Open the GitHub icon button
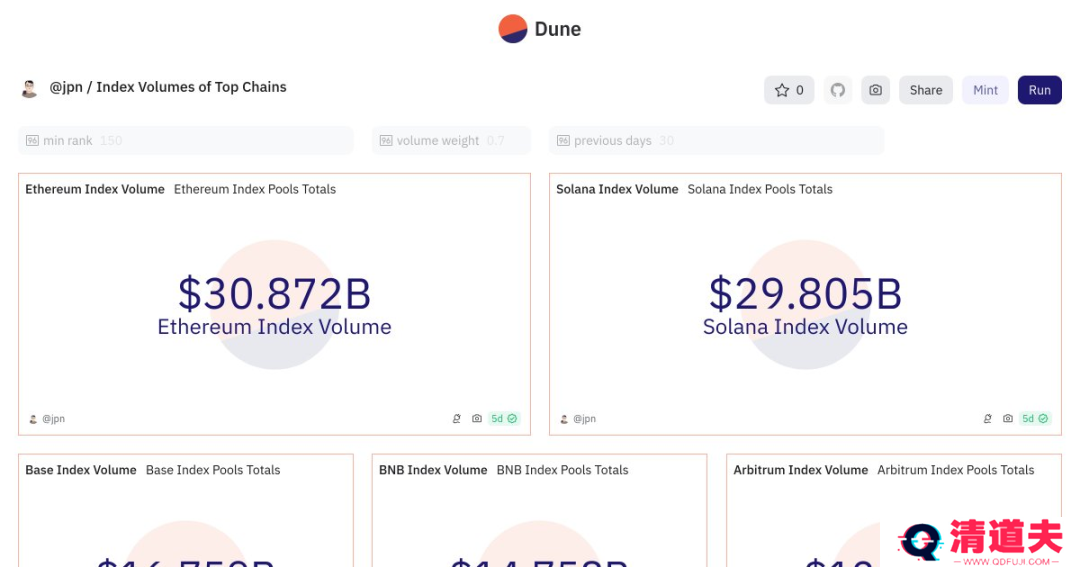1080x567 pixels. pos(838,90)
